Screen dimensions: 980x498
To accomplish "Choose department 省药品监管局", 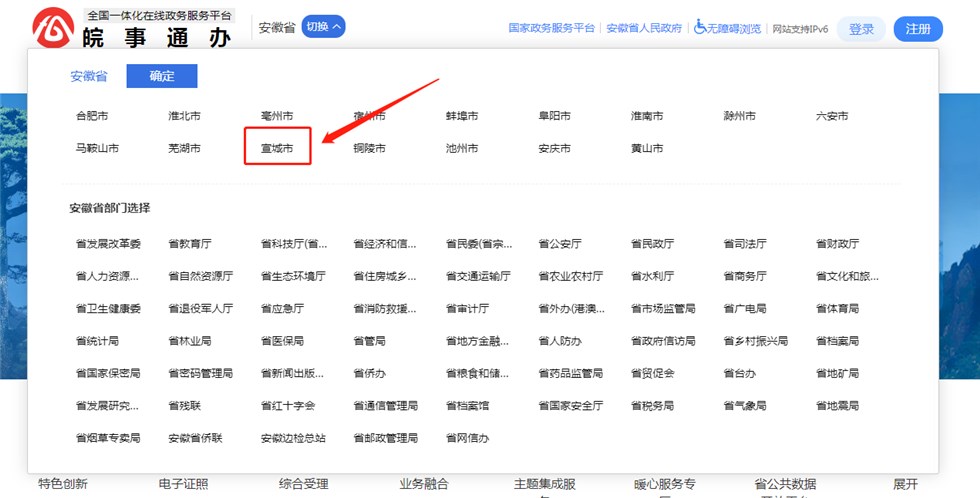I will (571, 374).
